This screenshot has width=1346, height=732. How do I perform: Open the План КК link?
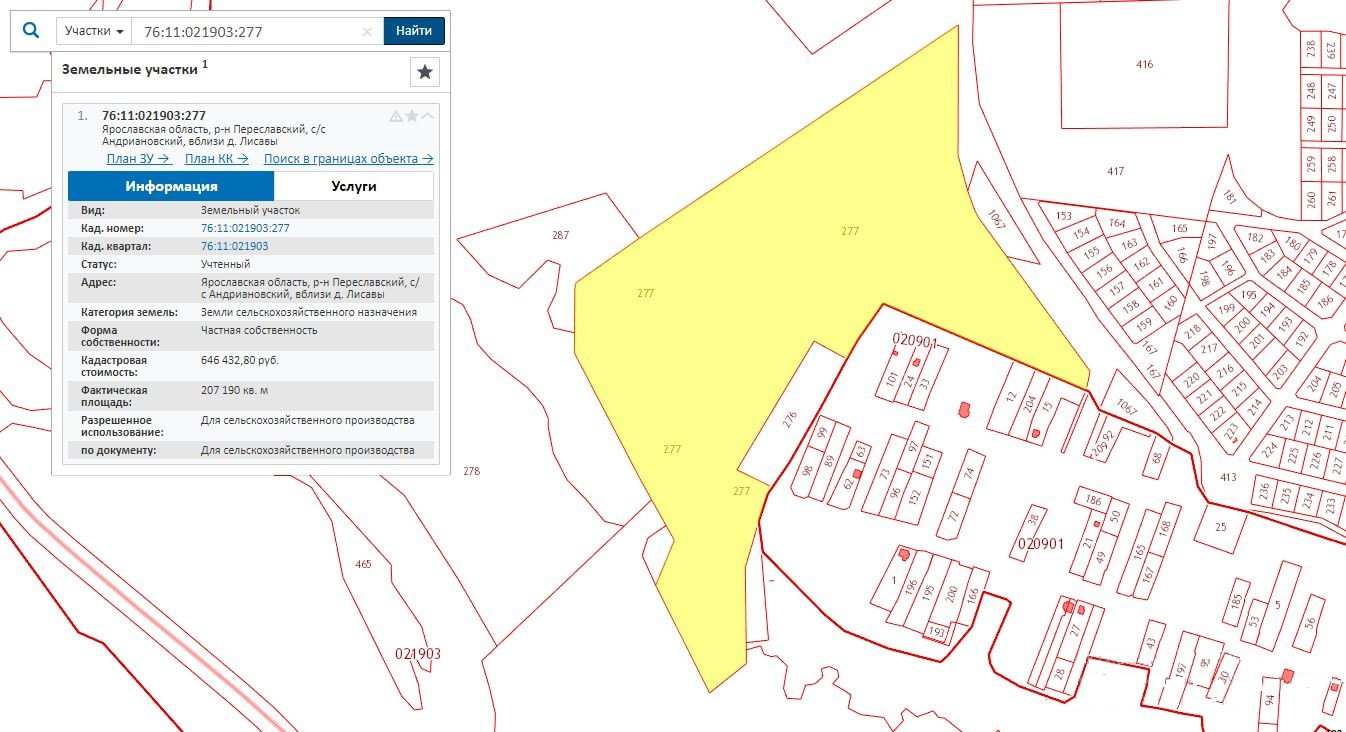click(217, 159)
